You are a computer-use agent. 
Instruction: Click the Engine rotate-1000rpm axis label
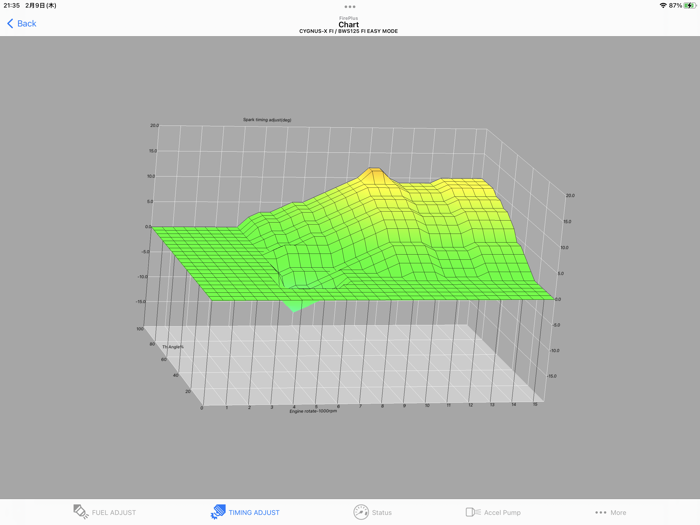(313, 411)
